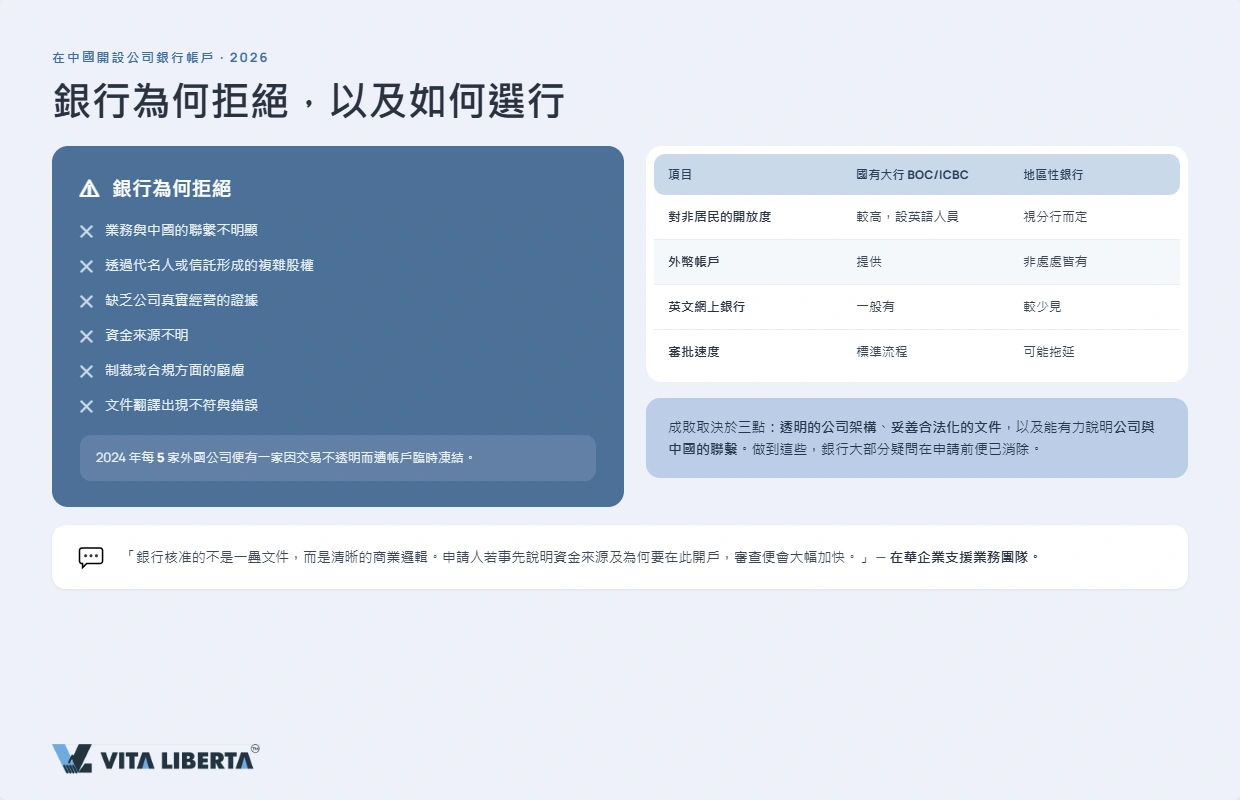Click the cell 標準流程
Image resolution: width=1240 pixels, height=800 pixels.
point(882,352)
